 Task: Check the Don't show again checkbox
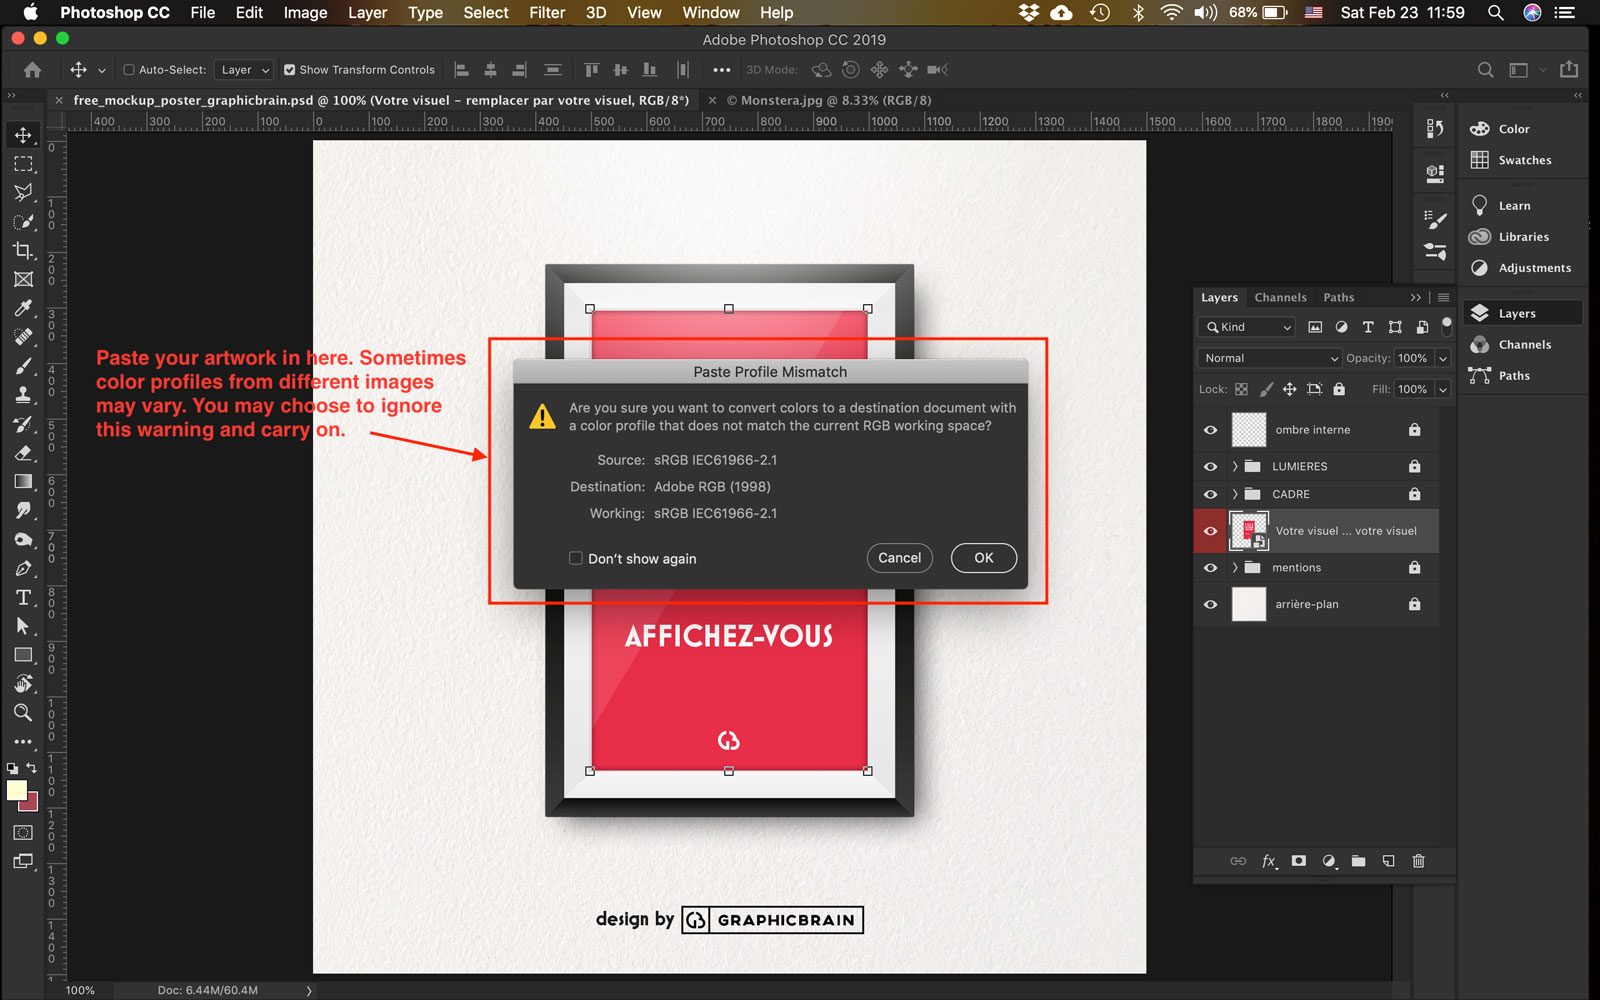(576, 558)
